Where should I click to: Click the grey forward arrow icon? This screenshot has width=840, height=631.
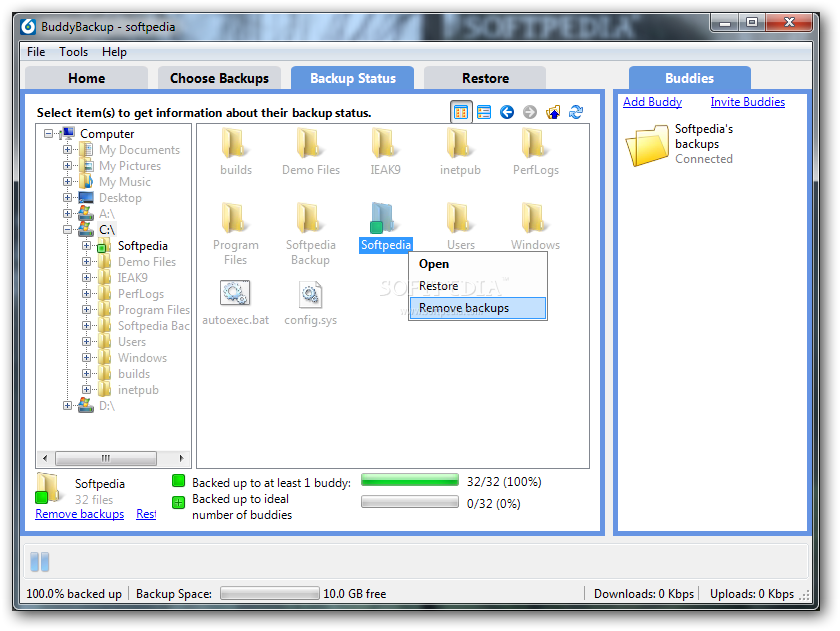tap(530, 112)
